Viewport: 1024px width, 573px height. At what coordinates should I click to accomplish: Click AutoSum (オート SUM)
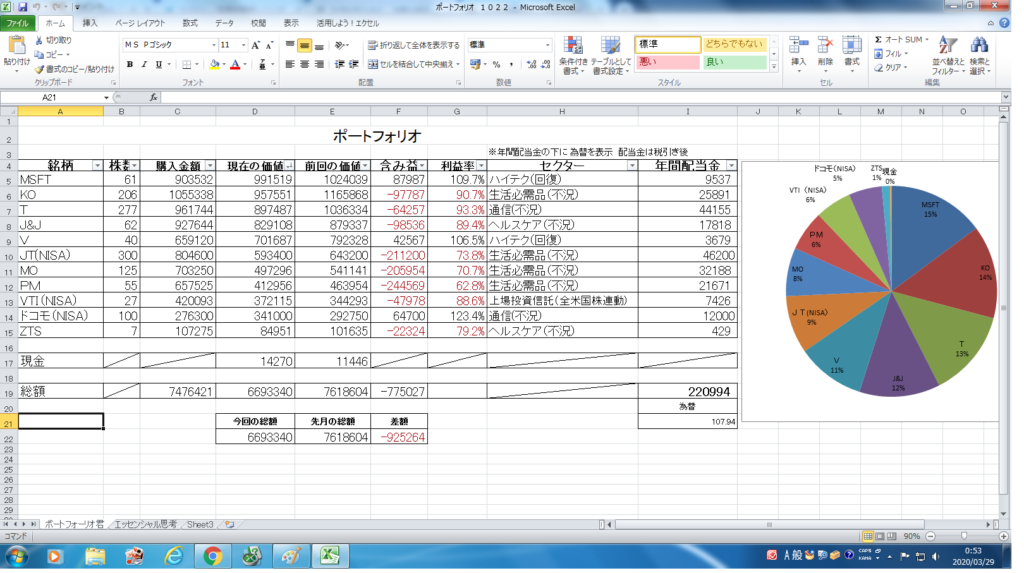(901, 40)
